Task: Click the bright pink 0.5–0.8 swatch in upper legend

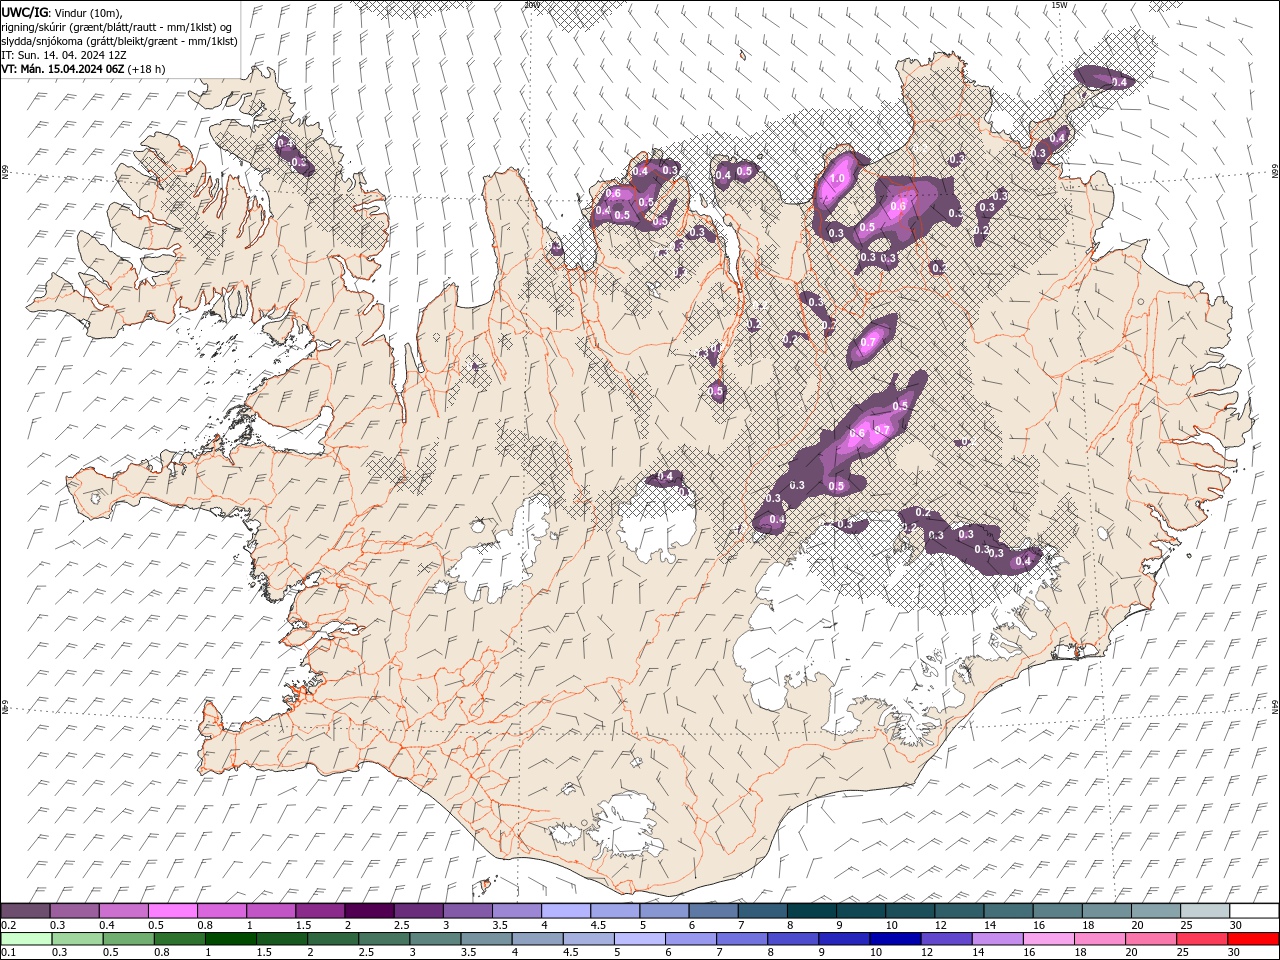Action: (172, 911)
